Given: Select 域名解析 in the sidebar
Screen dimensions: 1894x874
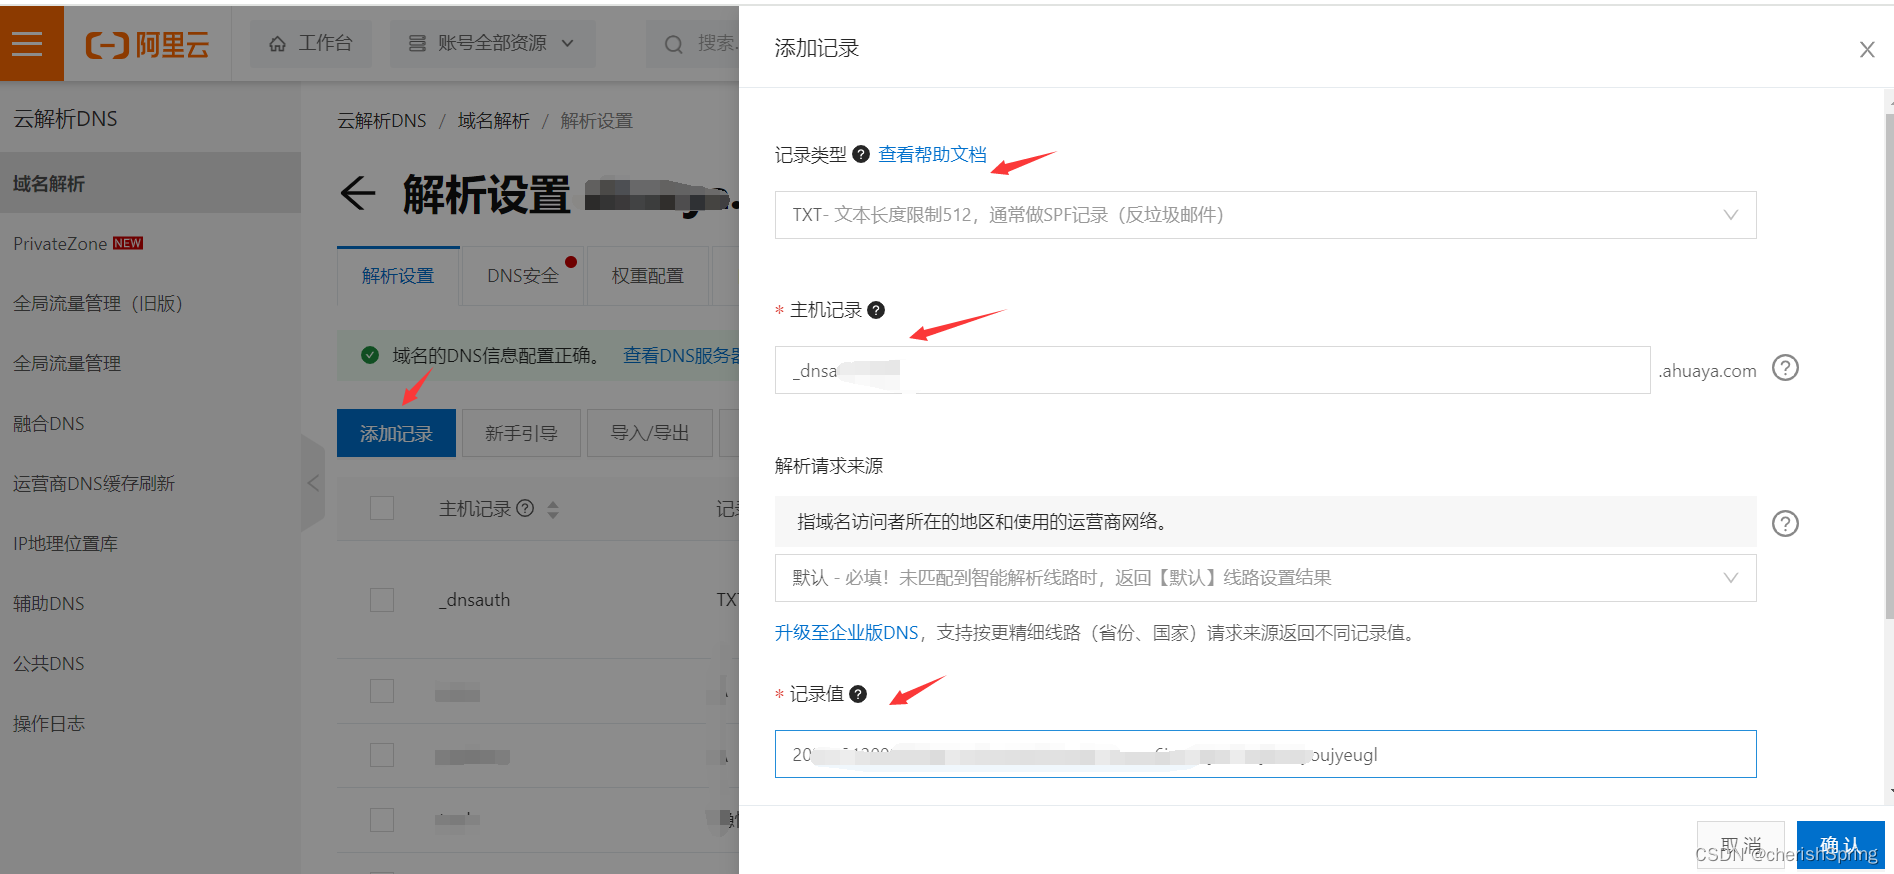Looking at the screenshot, I should point(150,183).
